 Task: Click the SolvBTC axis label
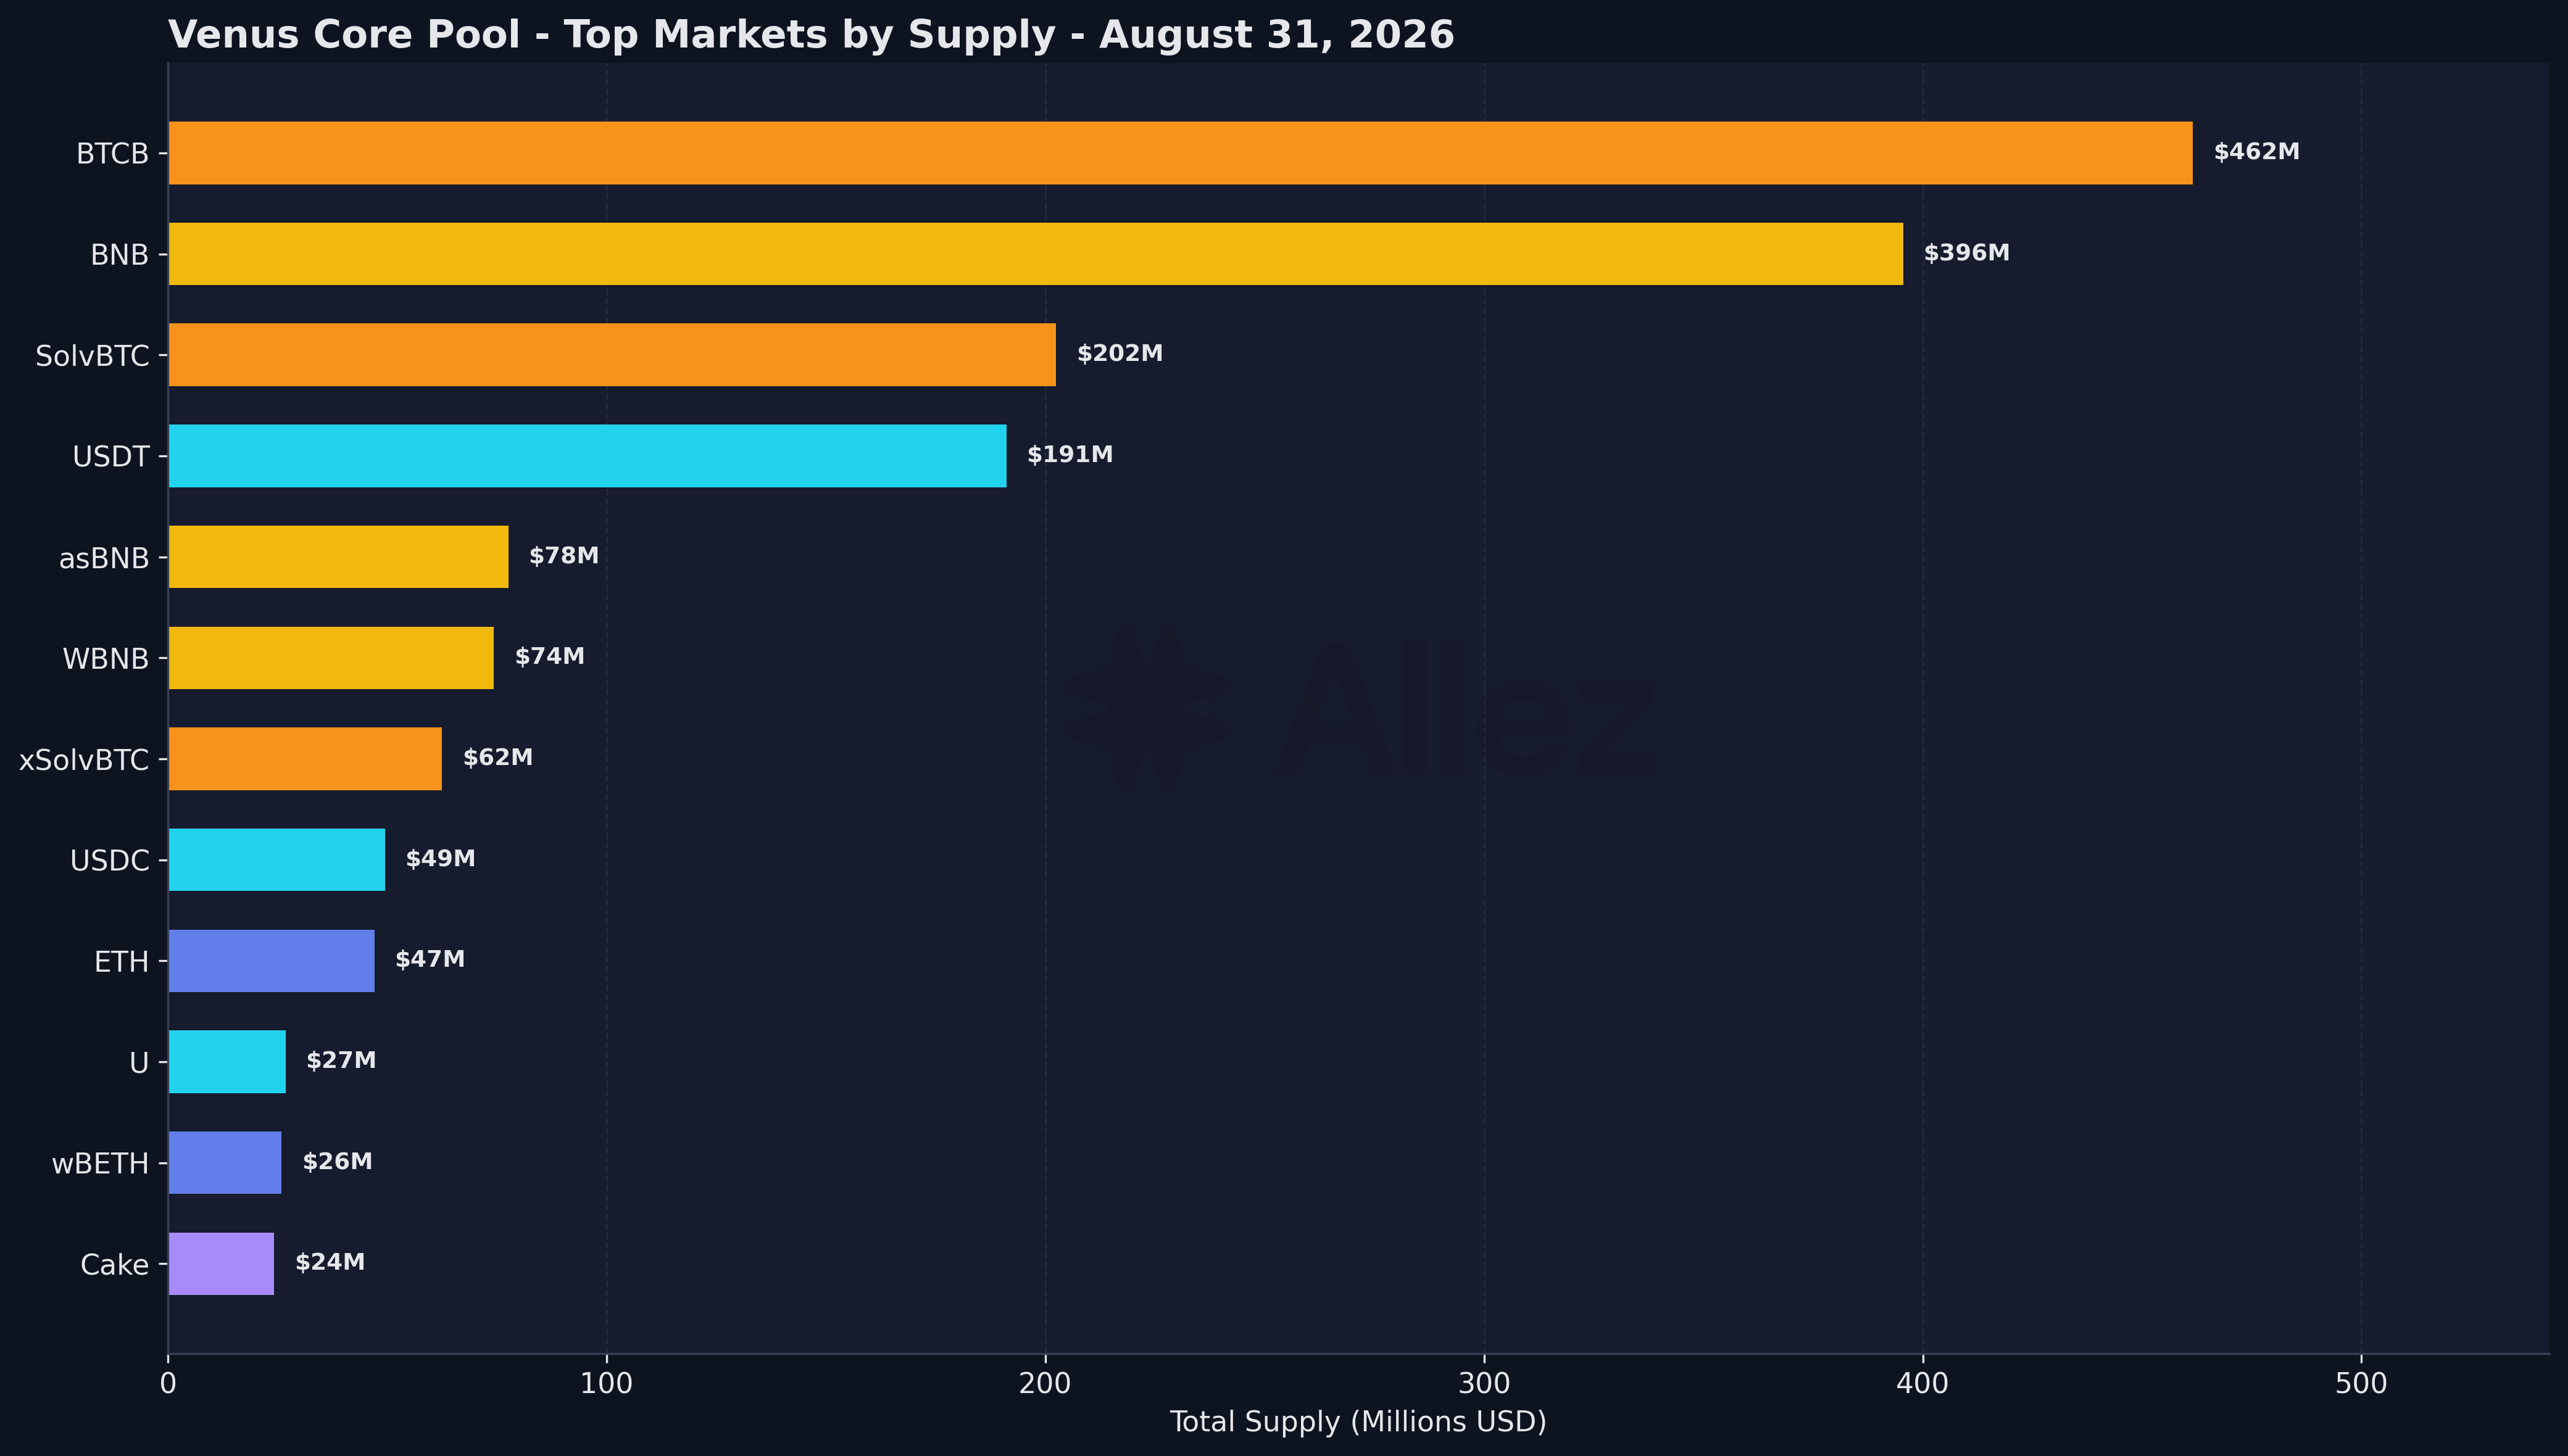[92, 356]
